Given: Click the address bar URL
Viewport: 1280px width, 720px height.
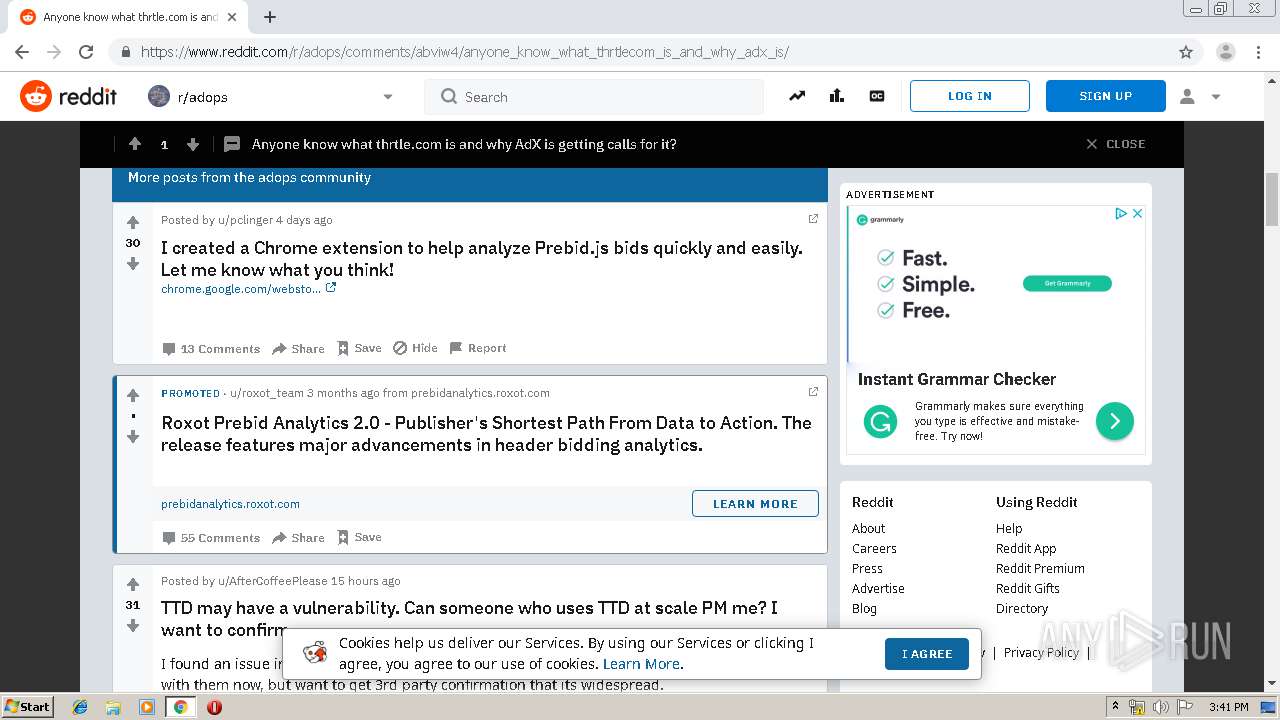Looking at the screenshot, I should pyautogui.click(x=465, y=52).
